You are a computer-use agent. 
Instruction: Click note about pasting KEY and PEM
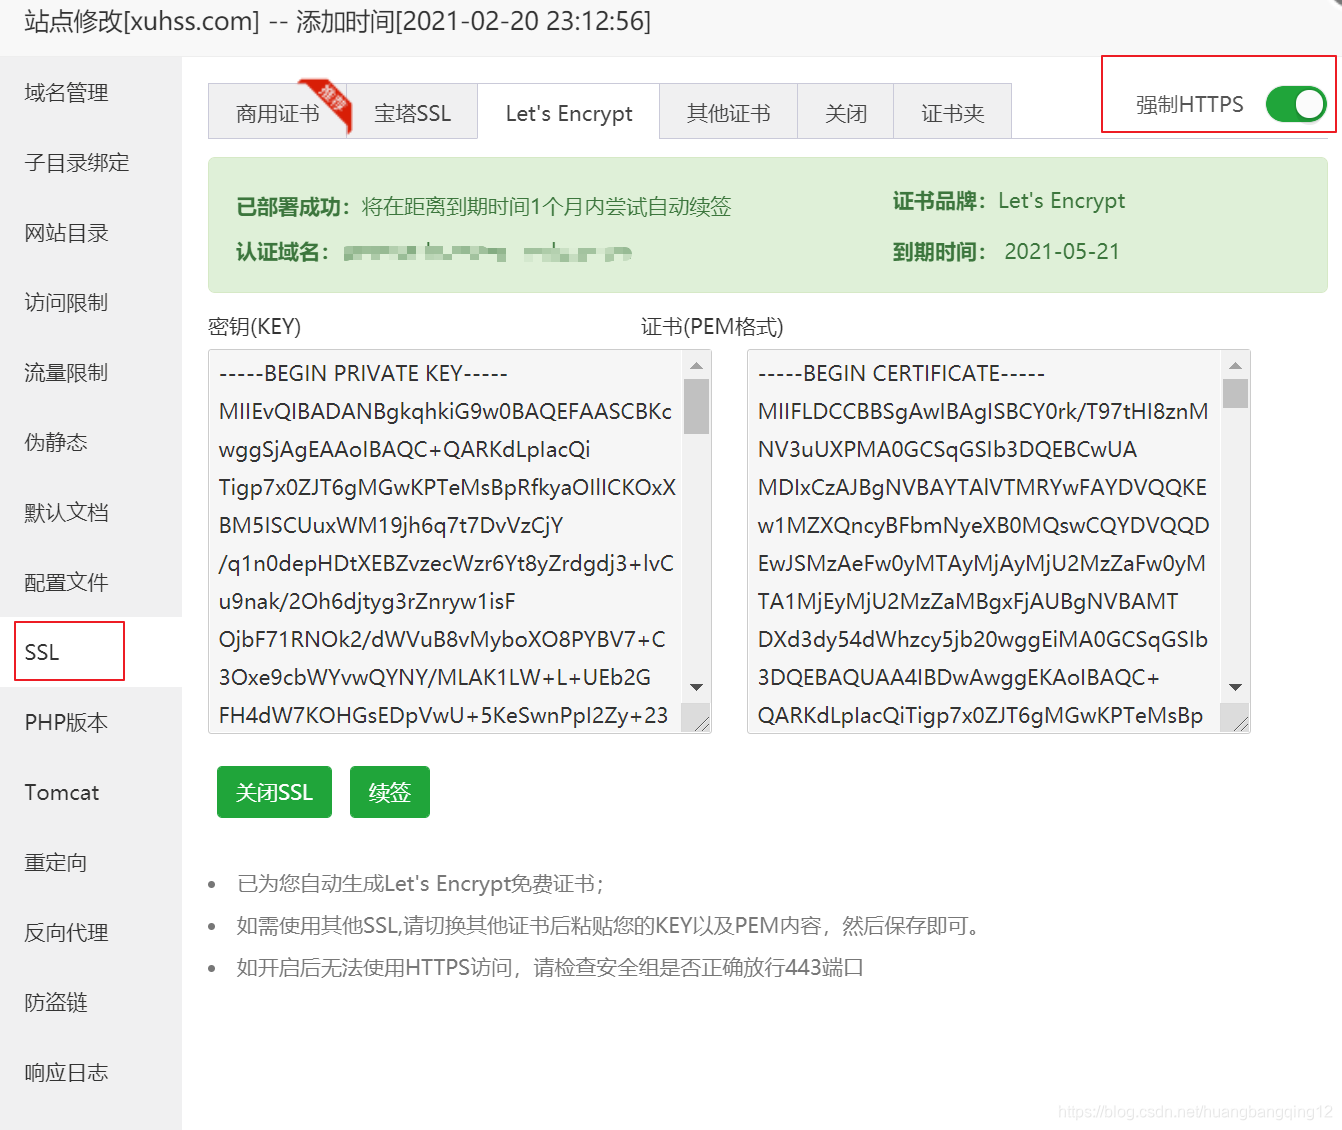[x=609, y=926]
